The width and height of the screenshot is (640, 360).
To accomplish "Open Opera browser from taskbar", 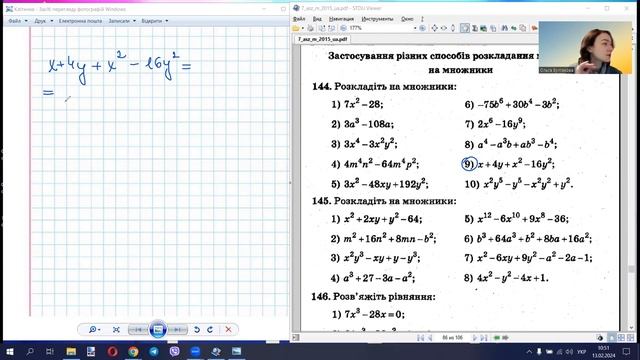I will pos(113,351).
